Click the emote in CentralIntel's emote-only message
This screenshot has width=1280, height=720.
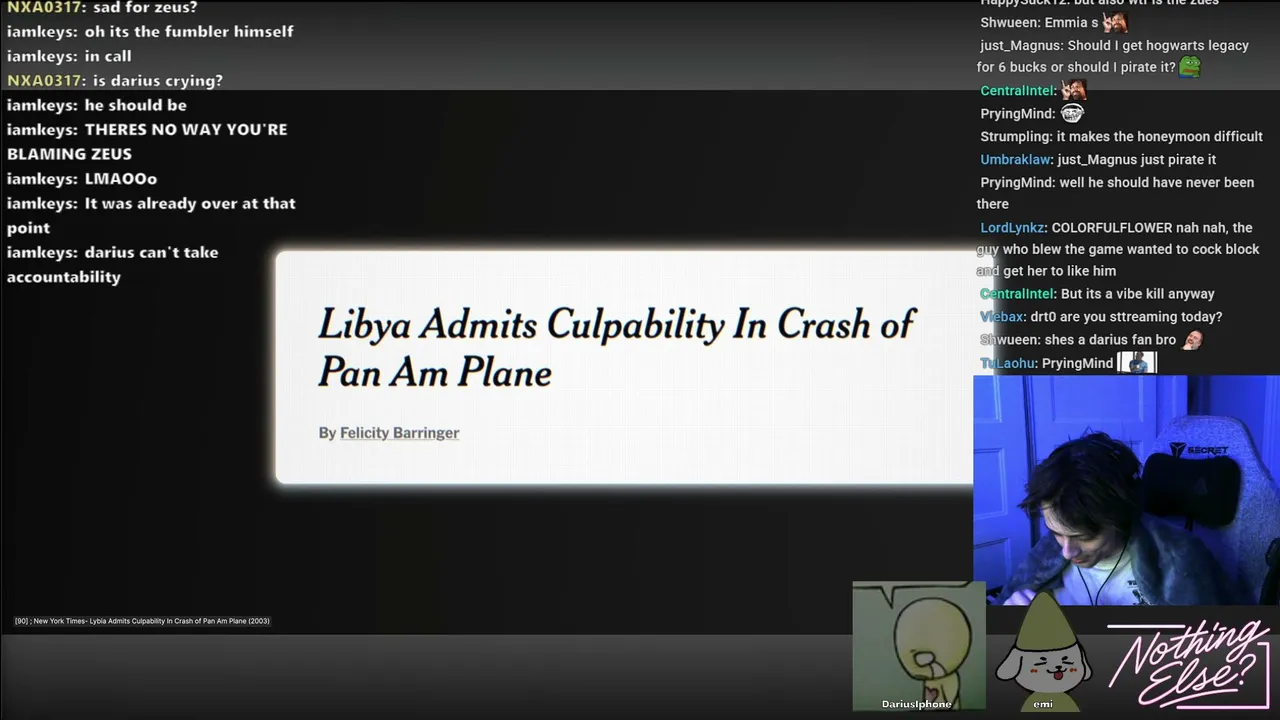click(x=1073, y=90)
